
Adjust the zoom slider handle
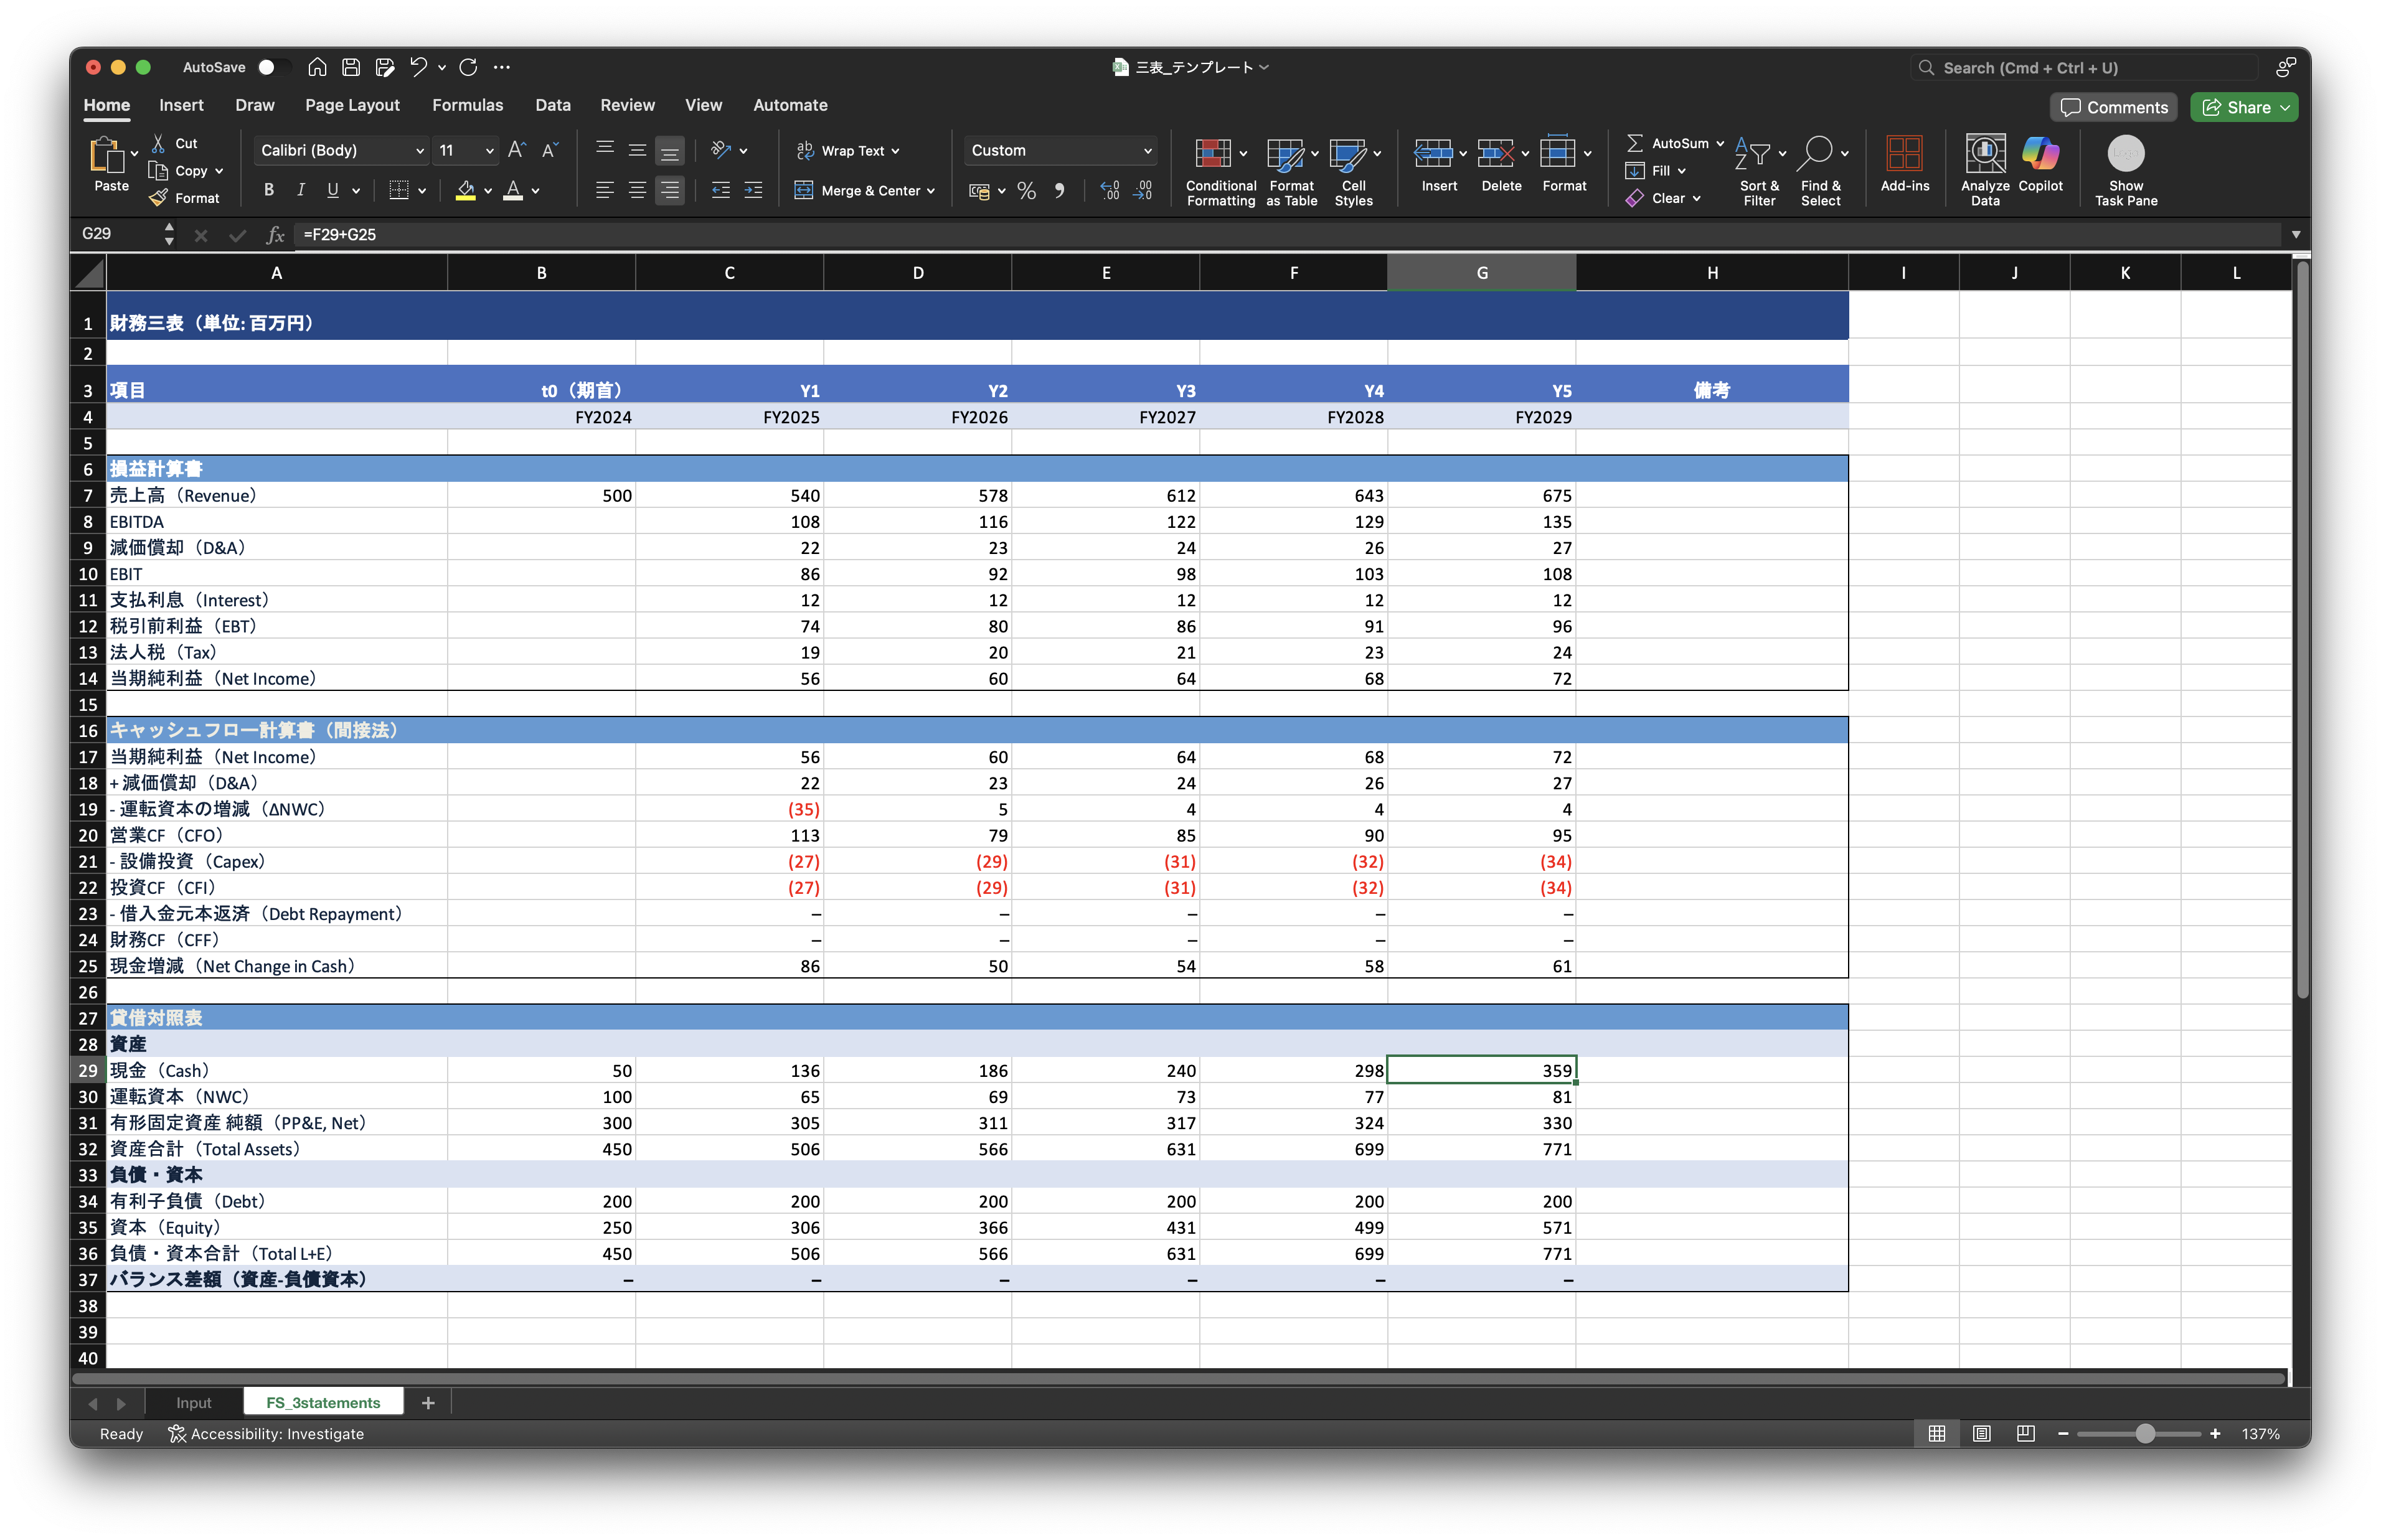(x=2145, y=1433)
